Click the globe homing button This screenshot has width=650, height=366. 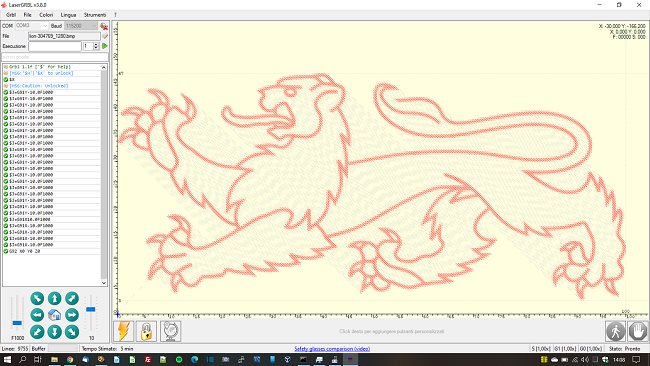[x=170, y=331]
